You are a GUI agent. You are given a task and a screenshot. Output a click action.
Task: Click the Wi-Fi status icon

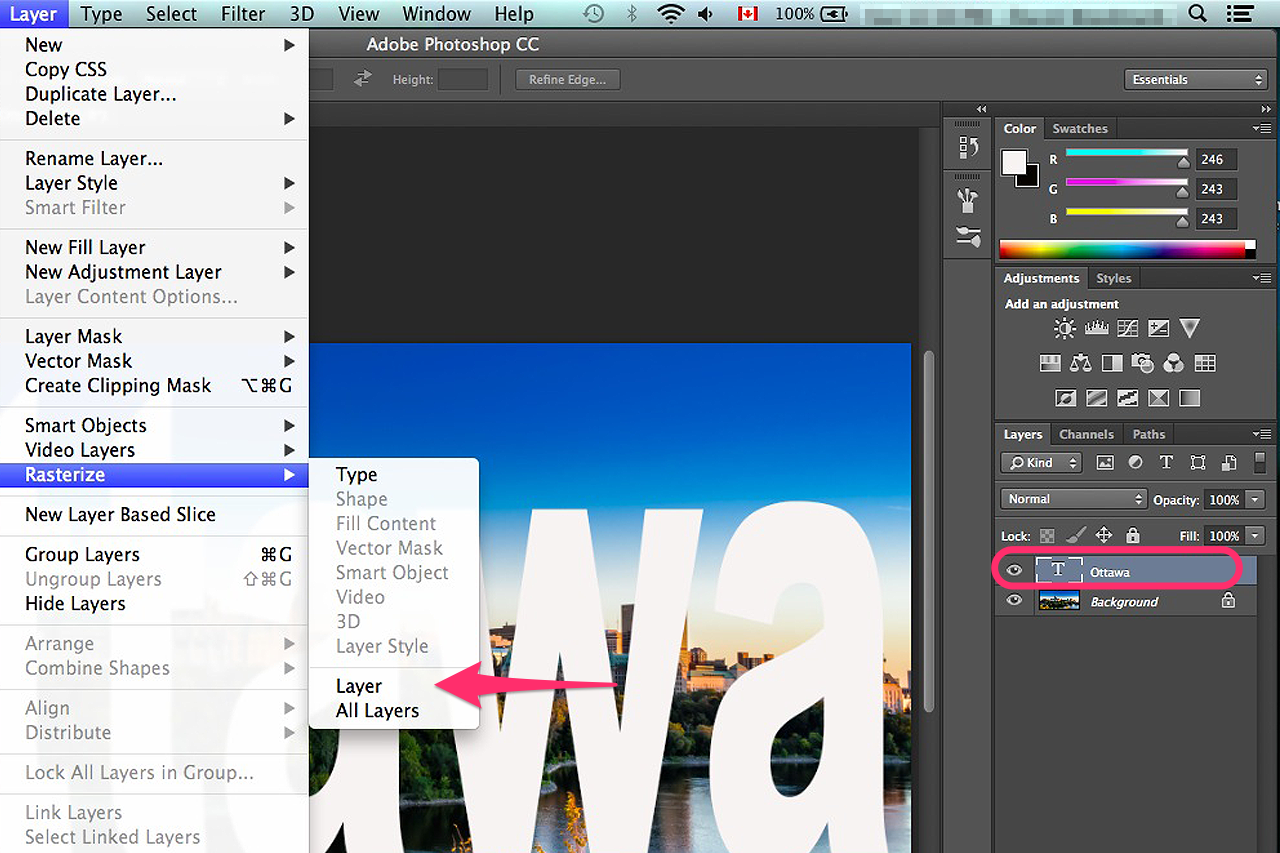pos(670,14)
